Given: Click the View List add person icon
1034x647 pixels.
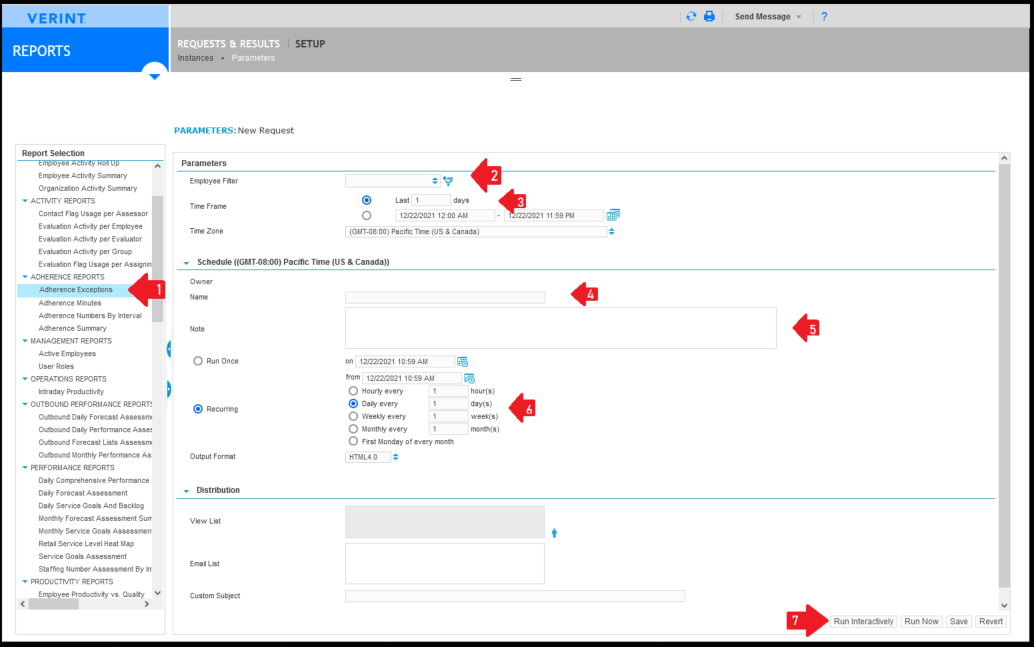Looking at the screenshot, I should pos(554,533).
